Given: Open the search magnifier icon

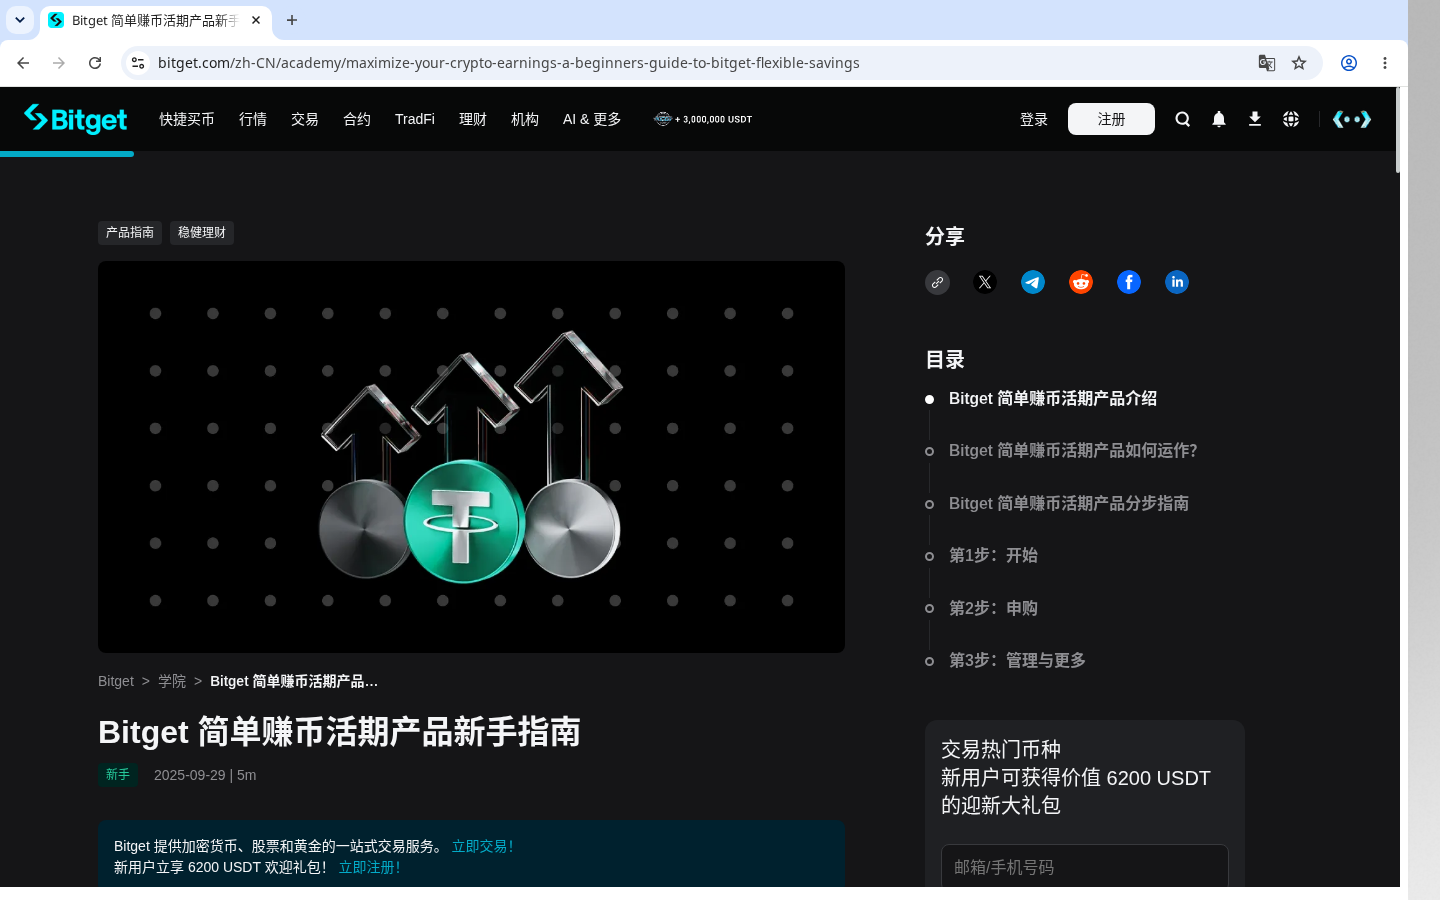Looking at the screenshot, I should 1183,119.
